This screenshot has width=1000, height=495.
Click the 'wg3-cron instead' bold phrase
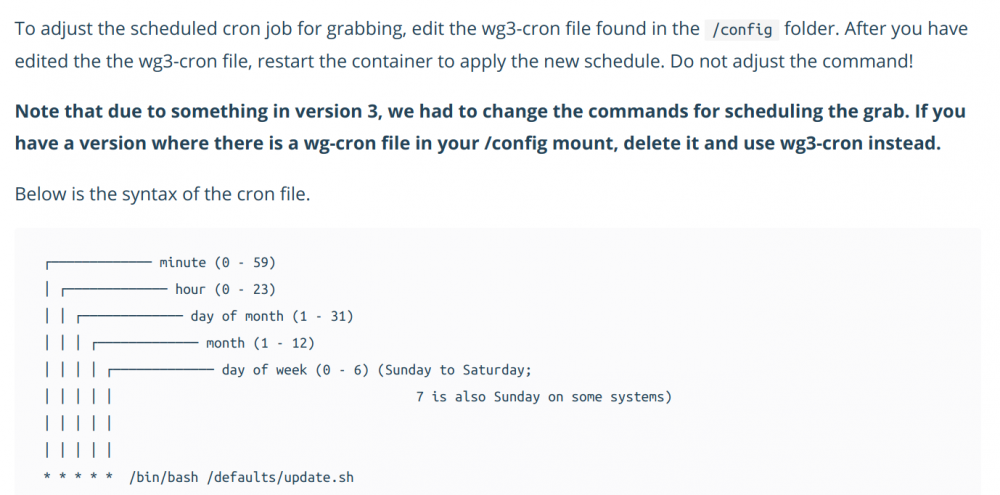point(860,143)
